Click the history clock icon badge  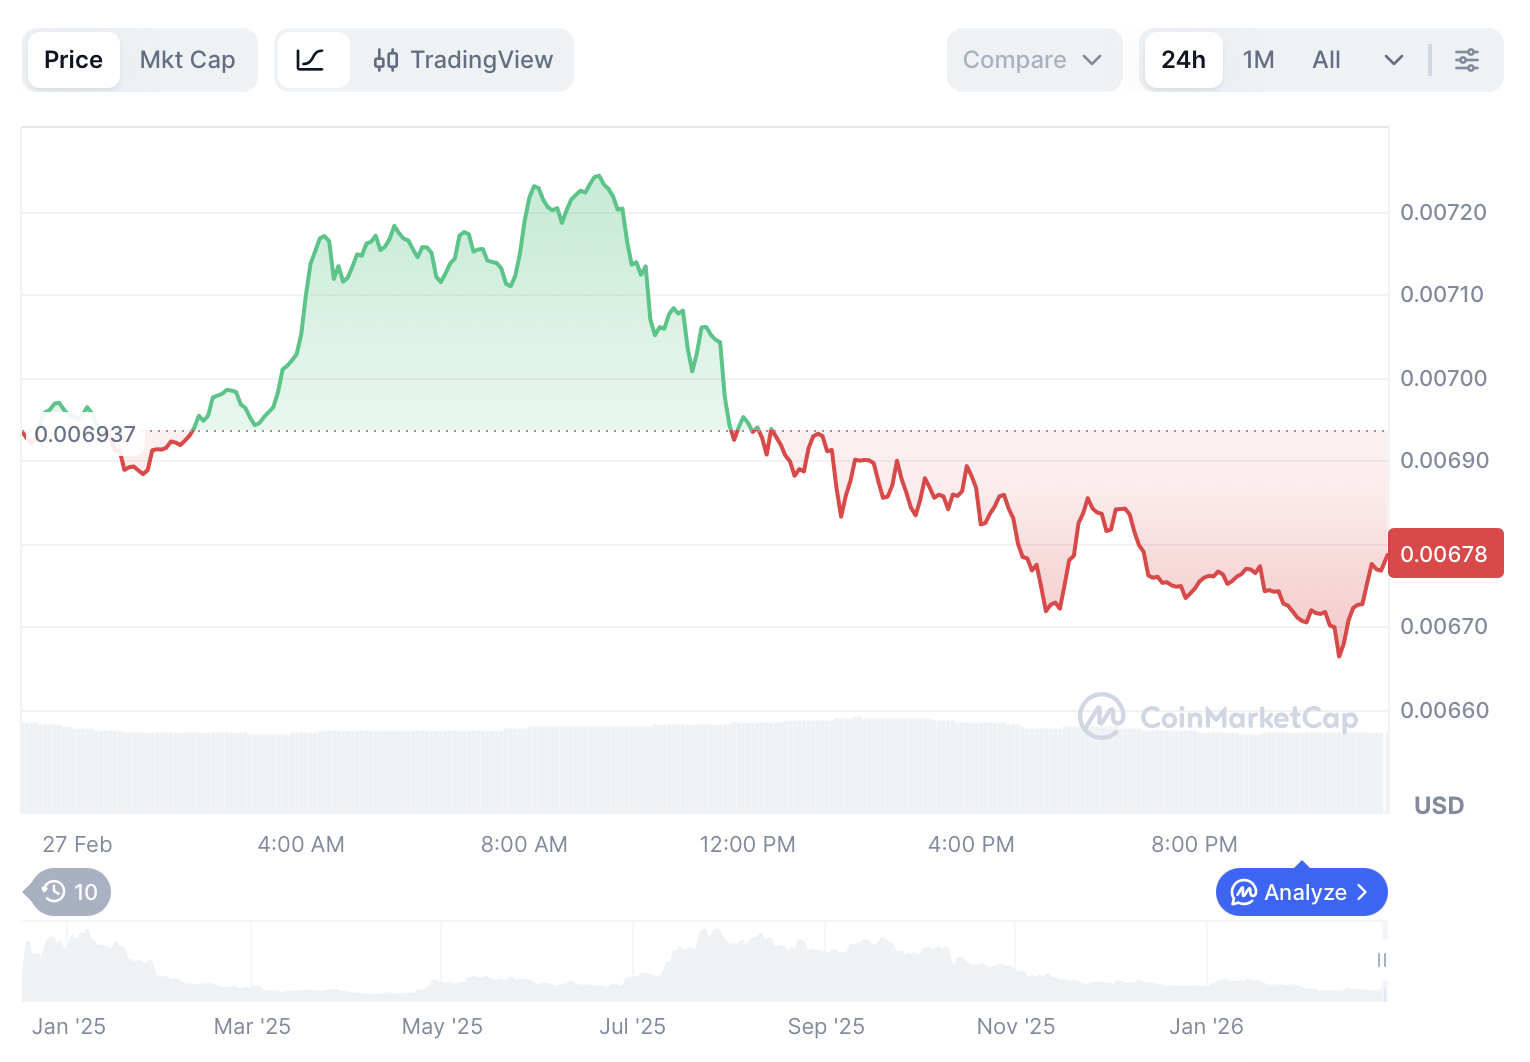55,891
